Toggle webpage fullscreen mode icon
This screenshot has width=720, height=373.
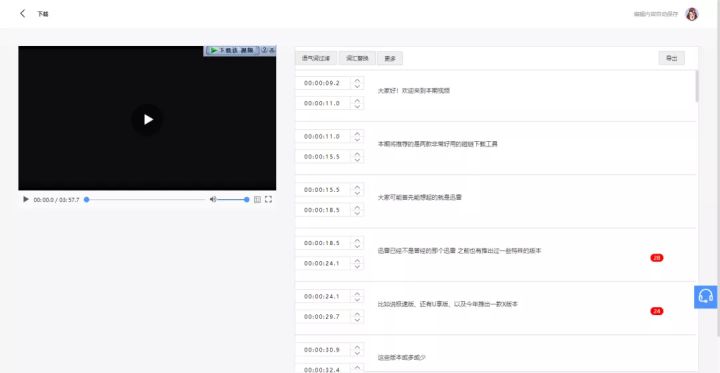coord(258,199)
